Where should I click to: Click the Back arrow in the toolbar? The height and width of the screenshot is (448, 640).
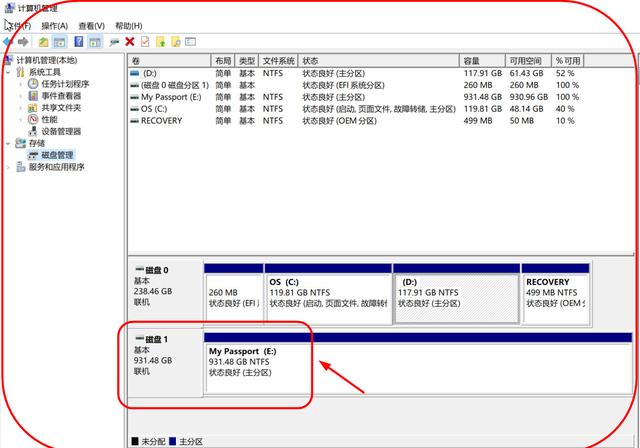click(9, 42)
